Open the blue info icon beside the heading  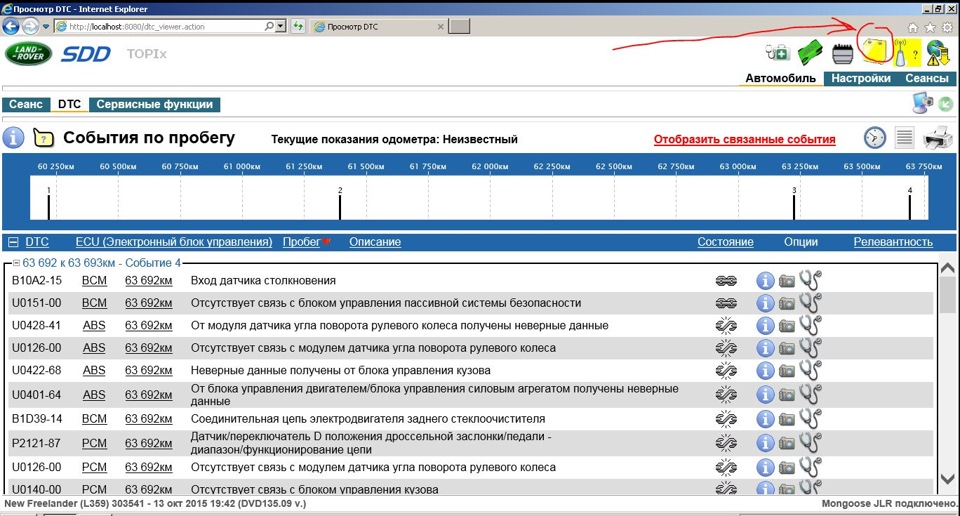click(x=13, y=138)
